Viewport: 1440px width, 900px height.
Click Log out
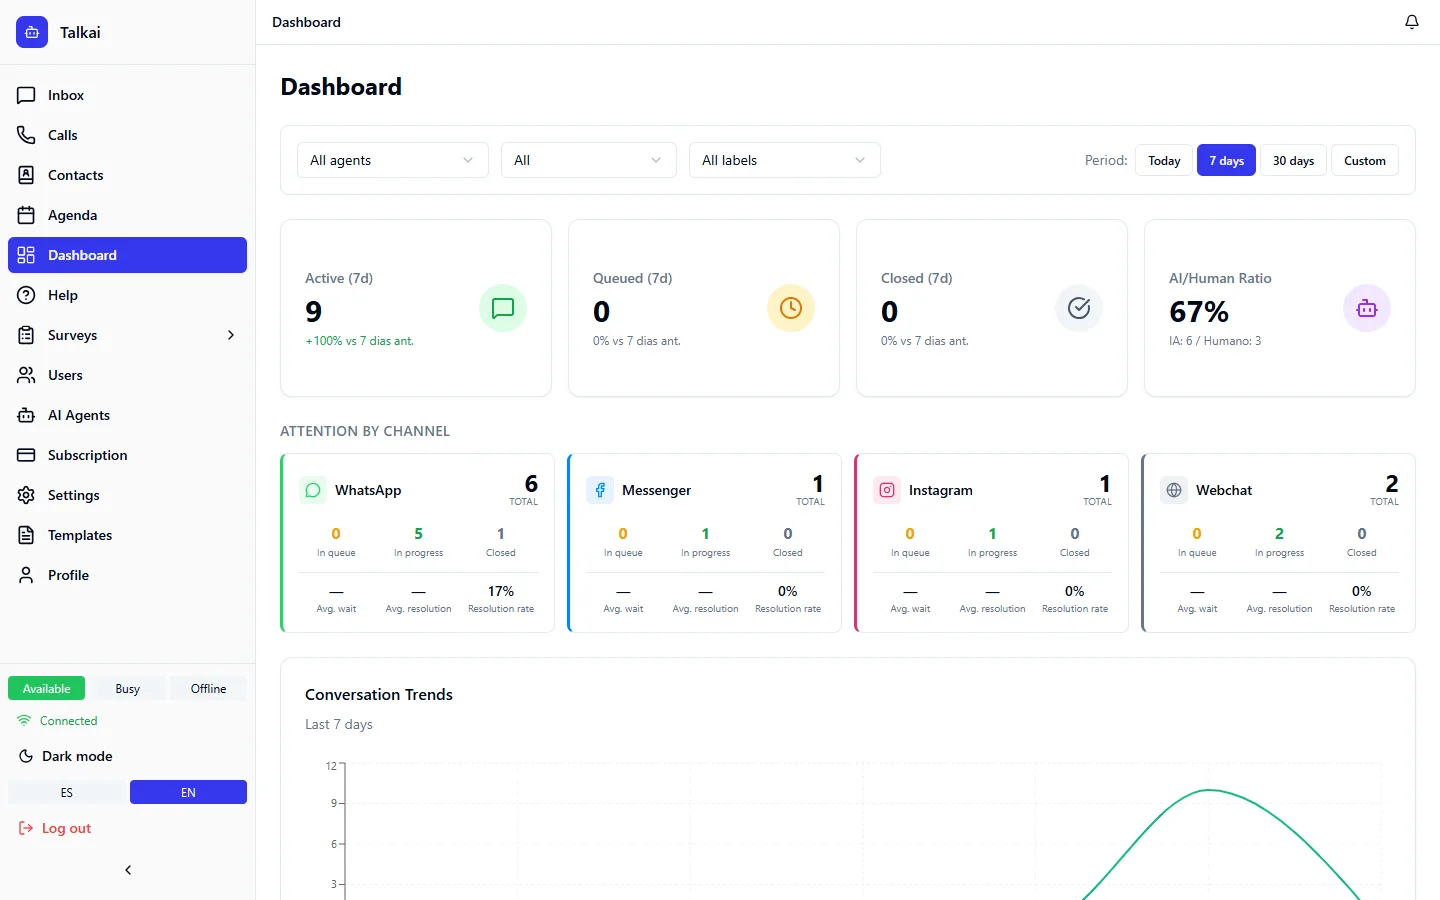(x=56, y=828)
